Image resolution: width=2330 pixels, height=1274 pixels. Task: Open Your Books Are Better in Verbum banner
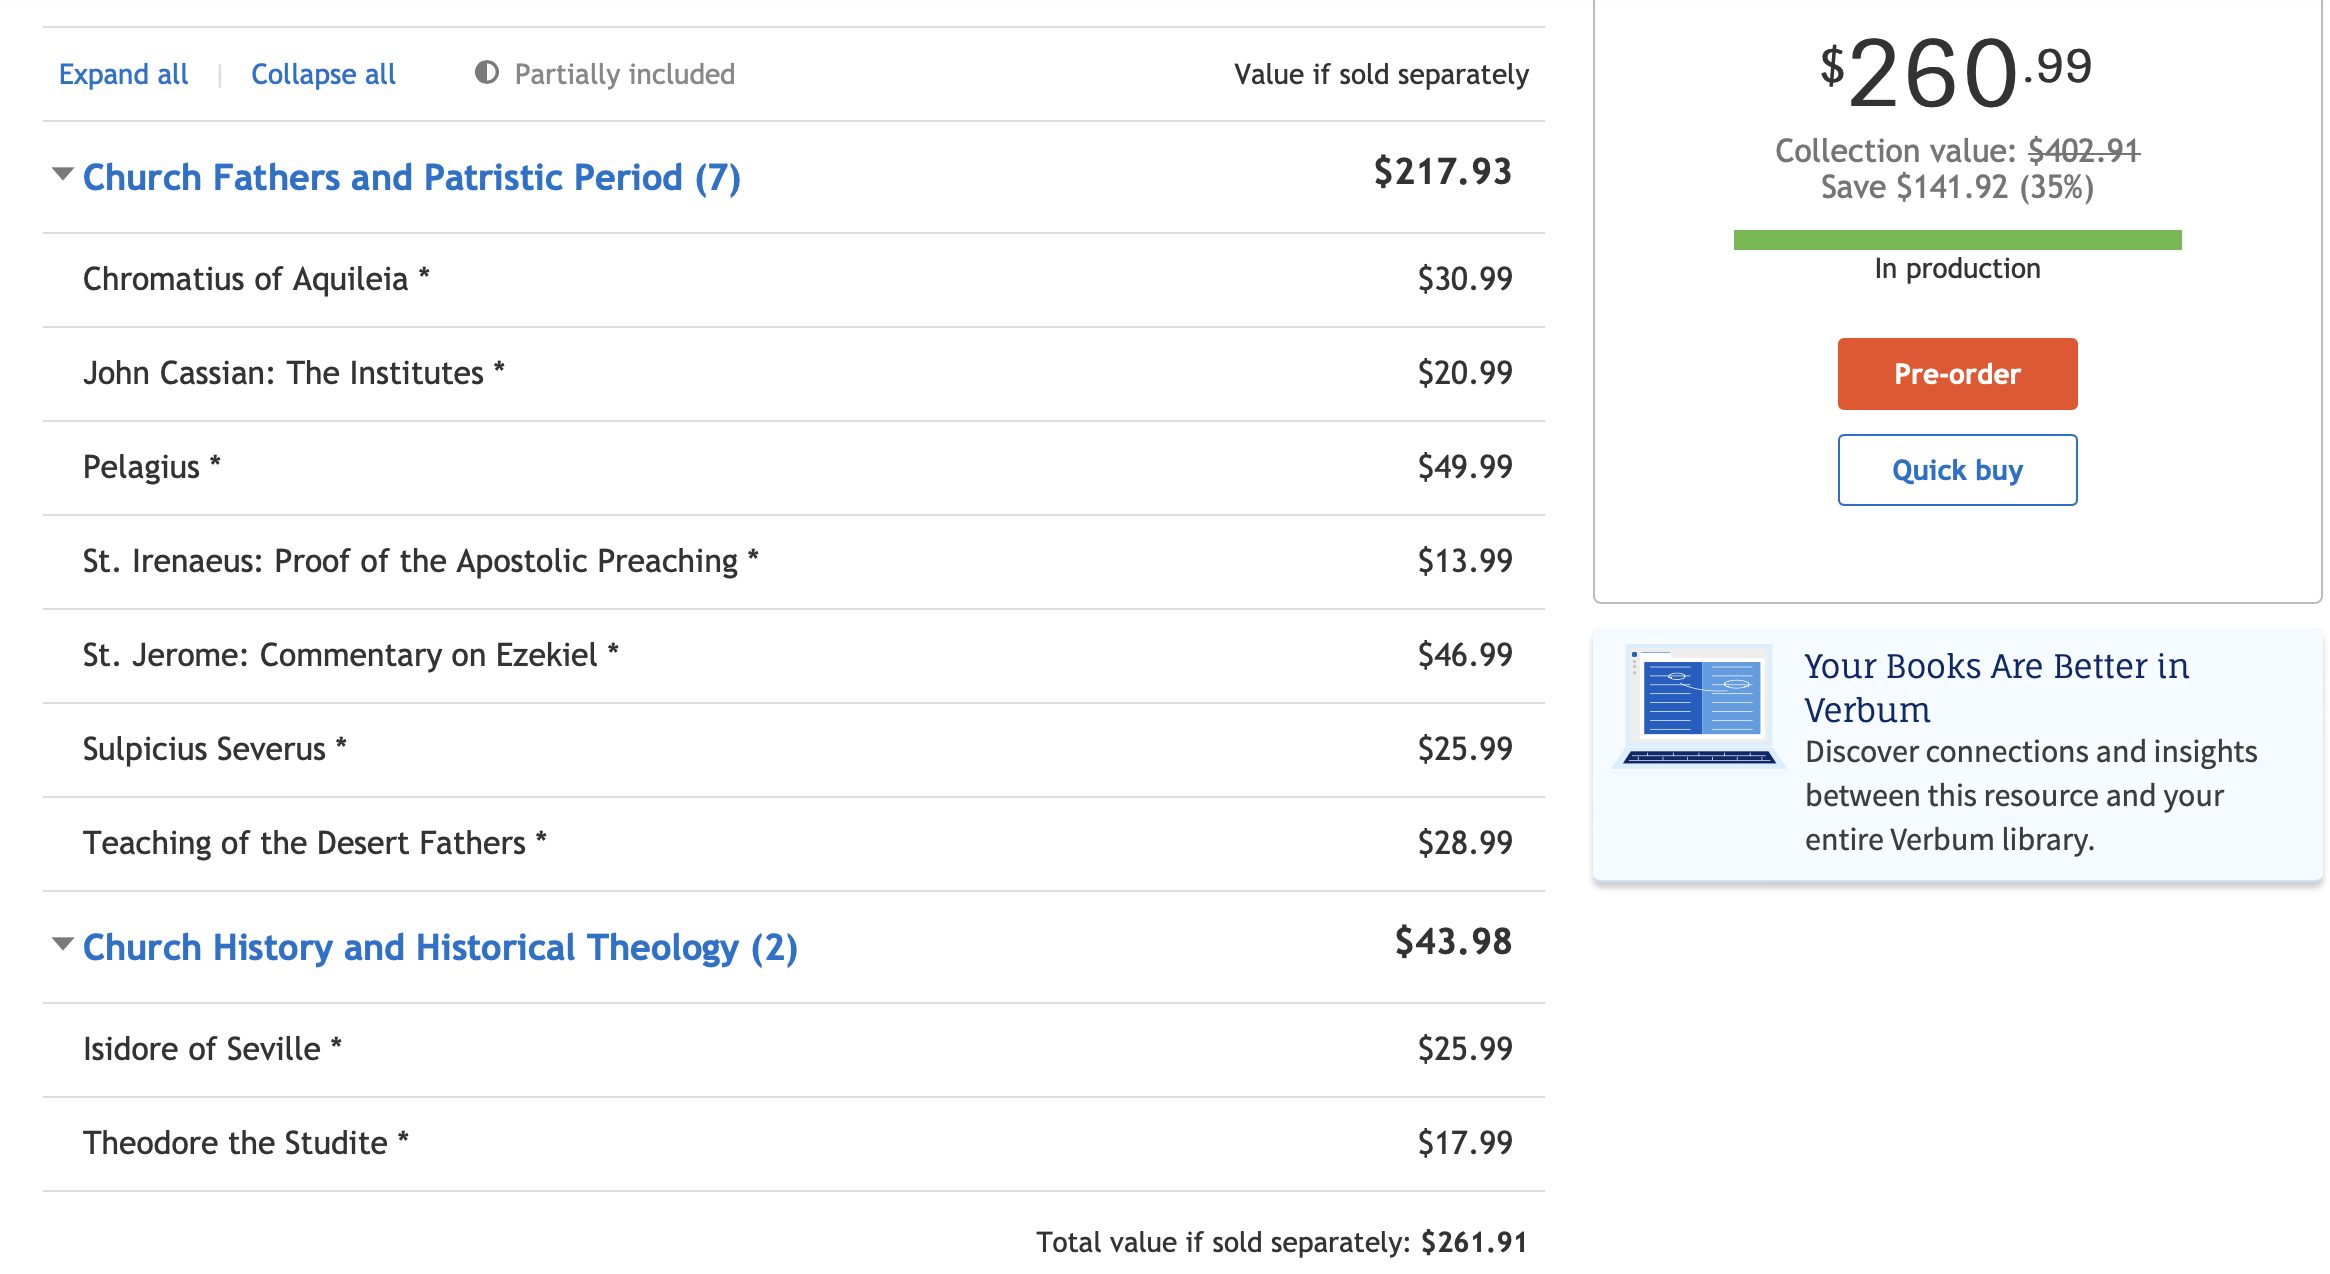coord(1957,755)
